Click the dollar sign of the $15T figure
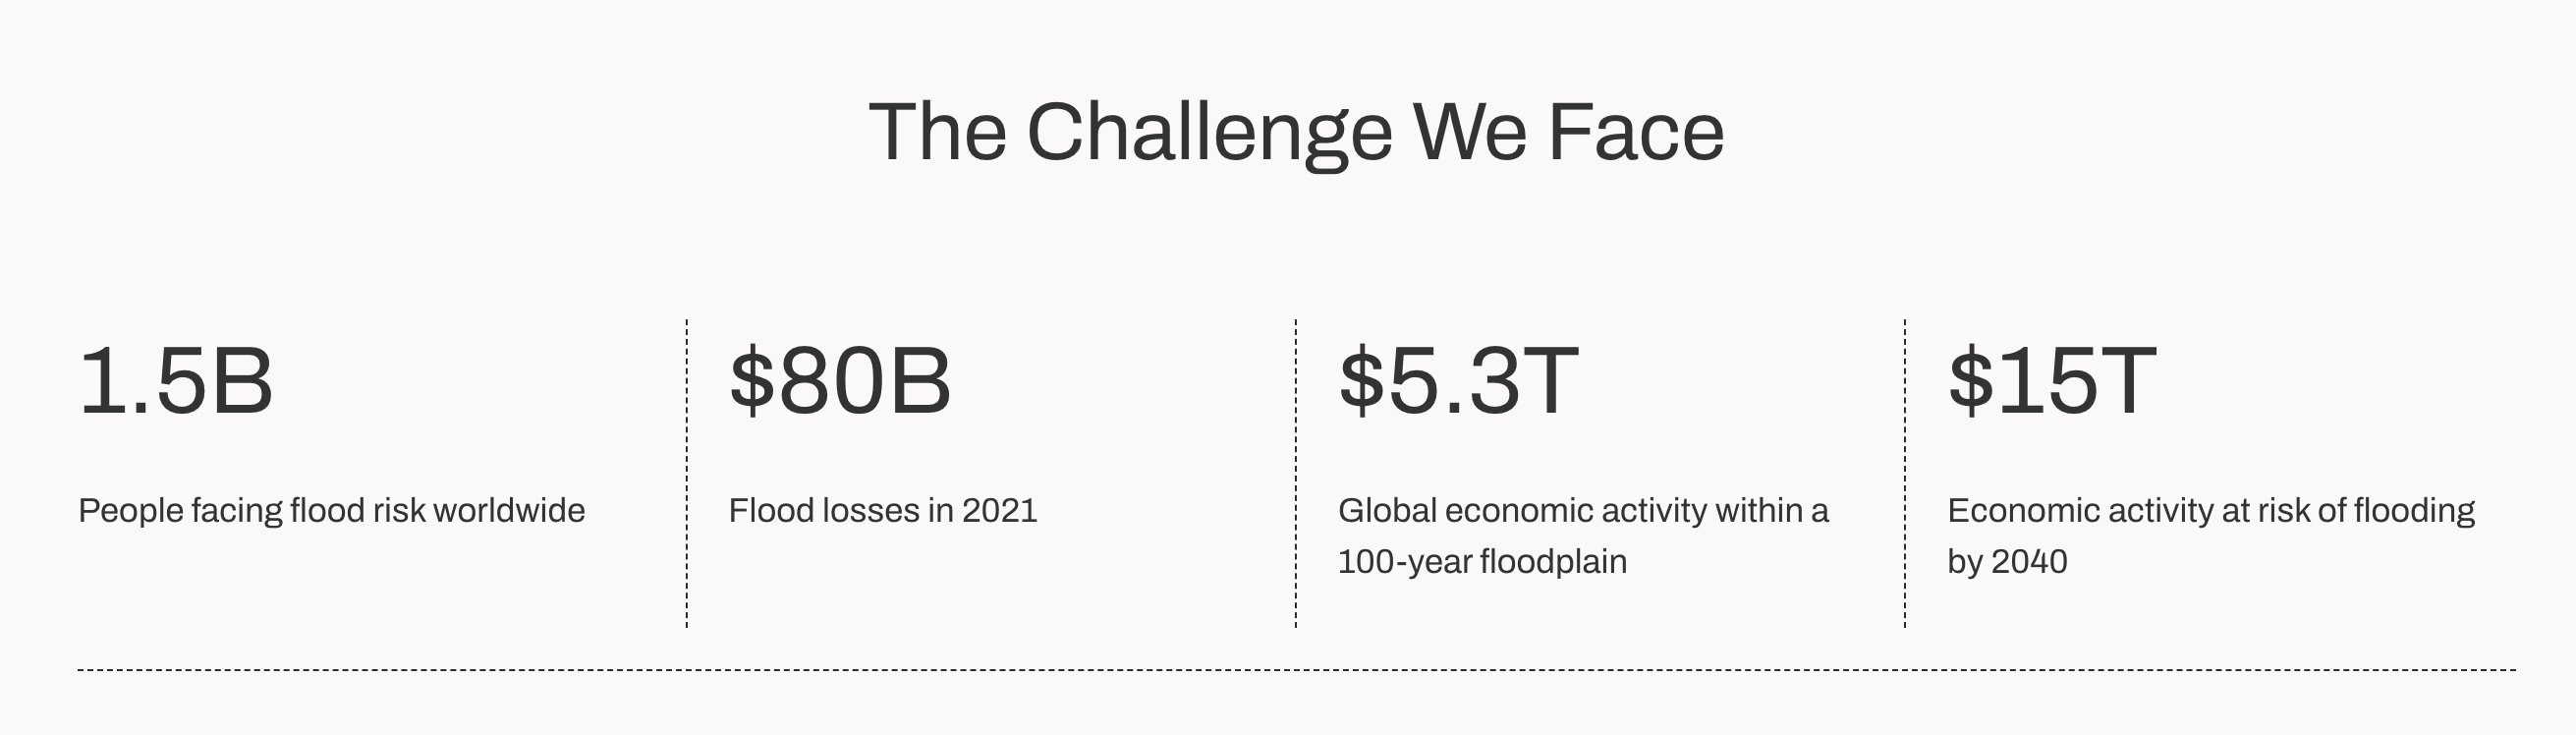Screen dimensions: 2576x735 pyautogui.click(x=1970, y=380)
